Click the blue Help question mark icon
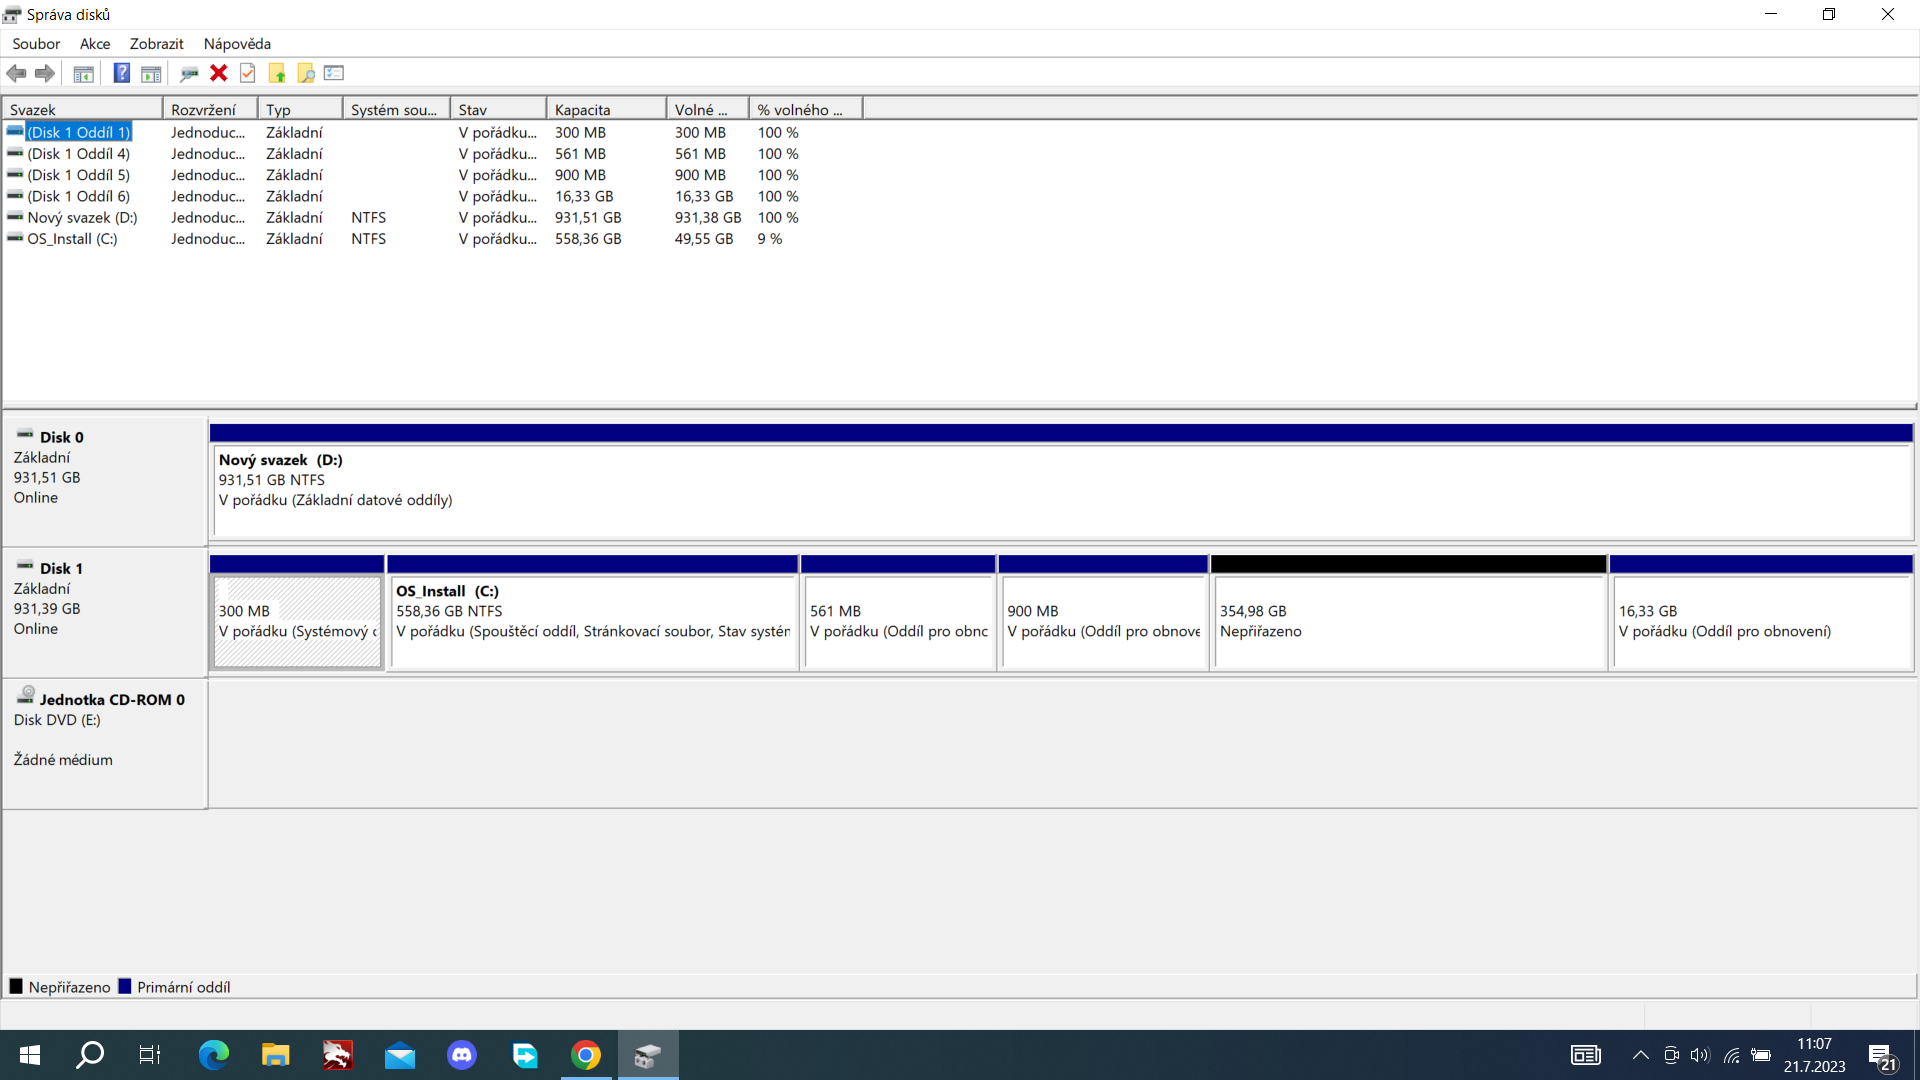 tap(121, 73)
